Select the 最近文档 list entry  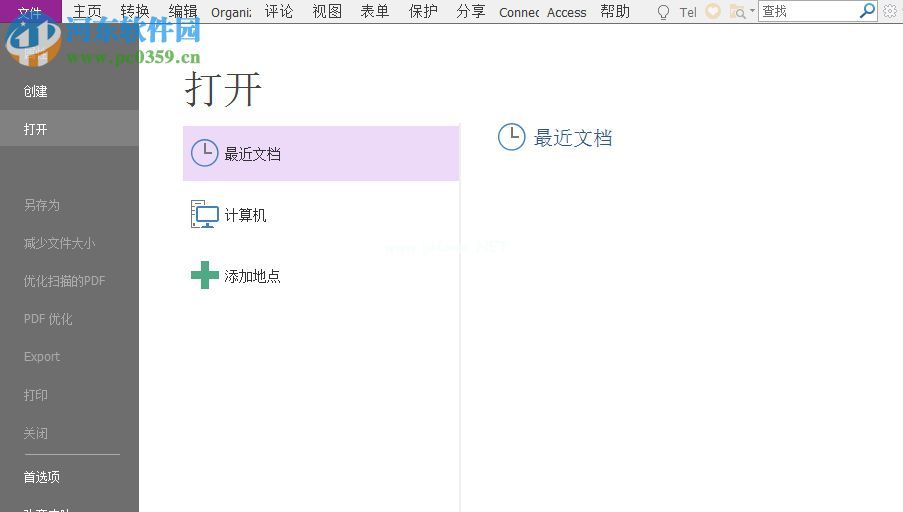321,153
